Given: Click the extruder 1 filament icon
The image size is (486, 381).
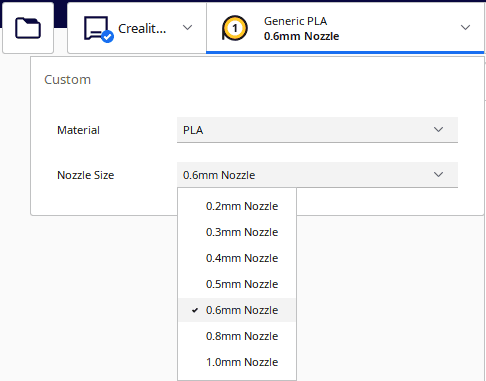Looking at the screenshot, I should tap(235, 28).
